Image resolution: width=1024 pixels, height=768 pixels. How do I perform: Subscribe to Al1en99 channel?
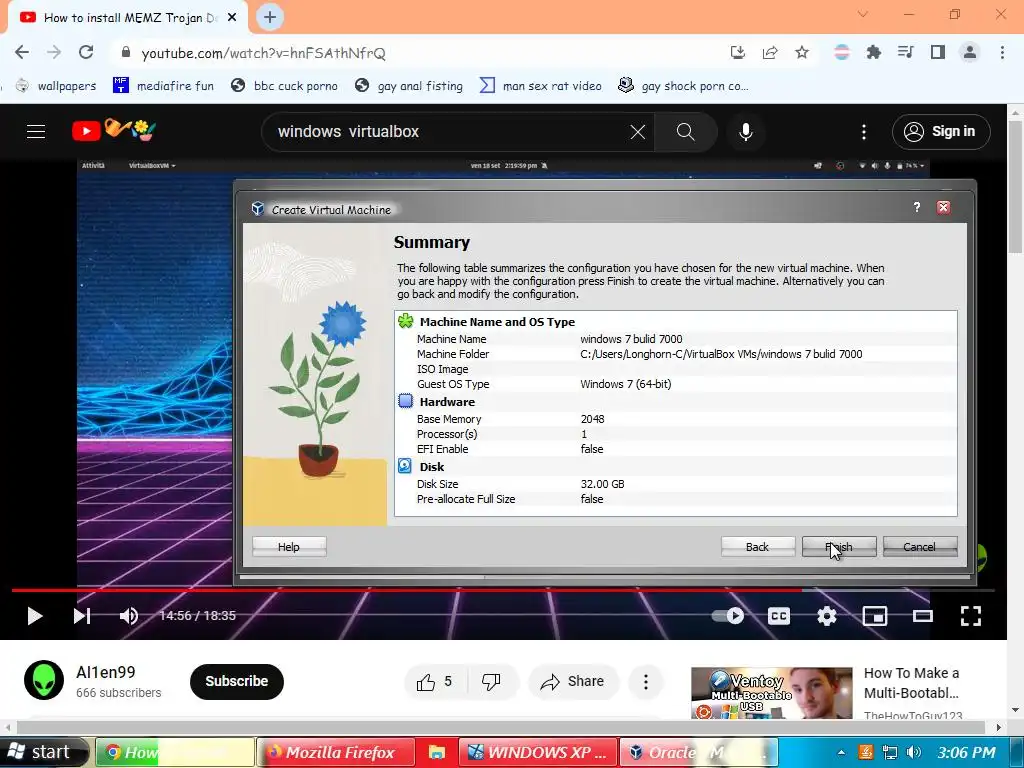click(x=236, y=681)
